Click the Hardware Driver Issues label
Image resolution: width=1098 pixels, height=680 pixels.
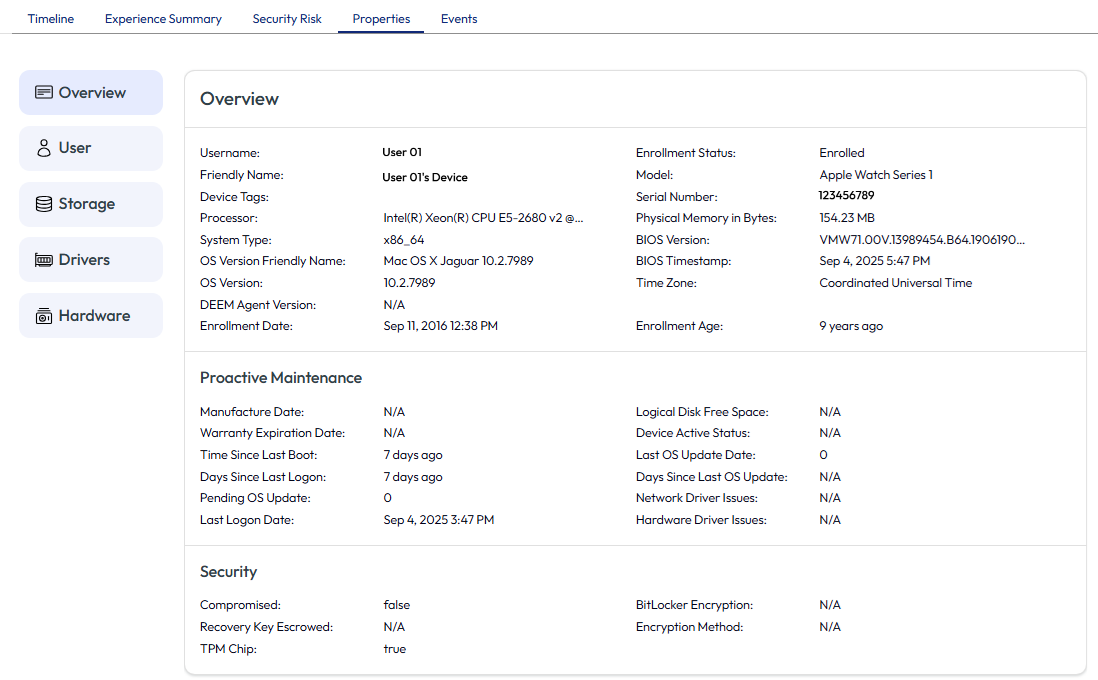(701, 520)
